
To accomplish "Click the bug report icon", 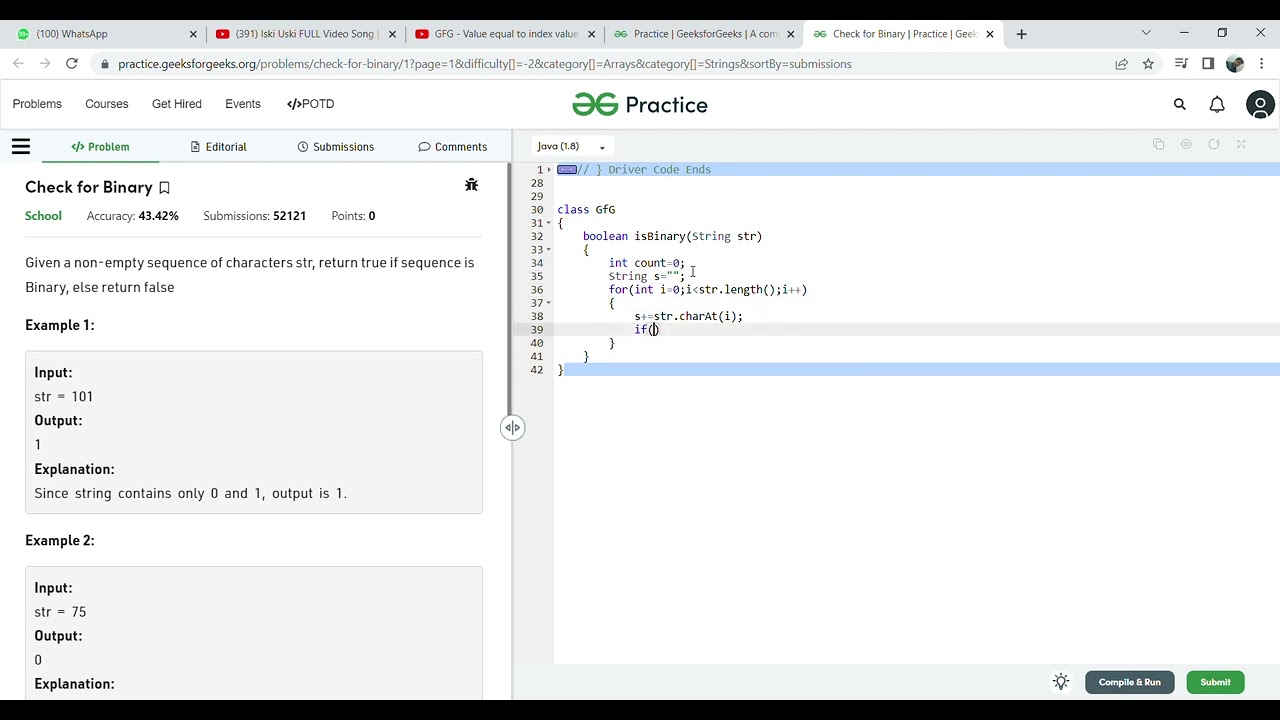I will pyautogui.click(x=471, y=185).
